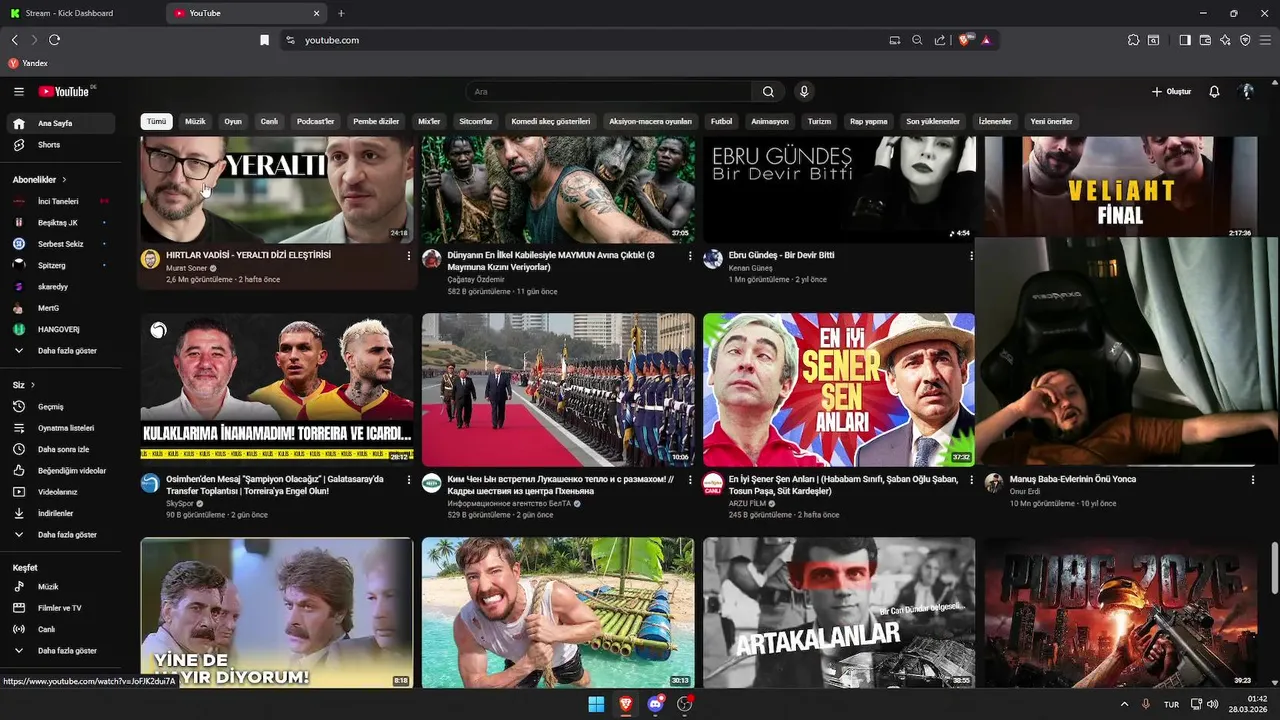Screen dimensions: 1280x720
Task: Start voice search with microphone icon
Action: [x=804, y=91]
